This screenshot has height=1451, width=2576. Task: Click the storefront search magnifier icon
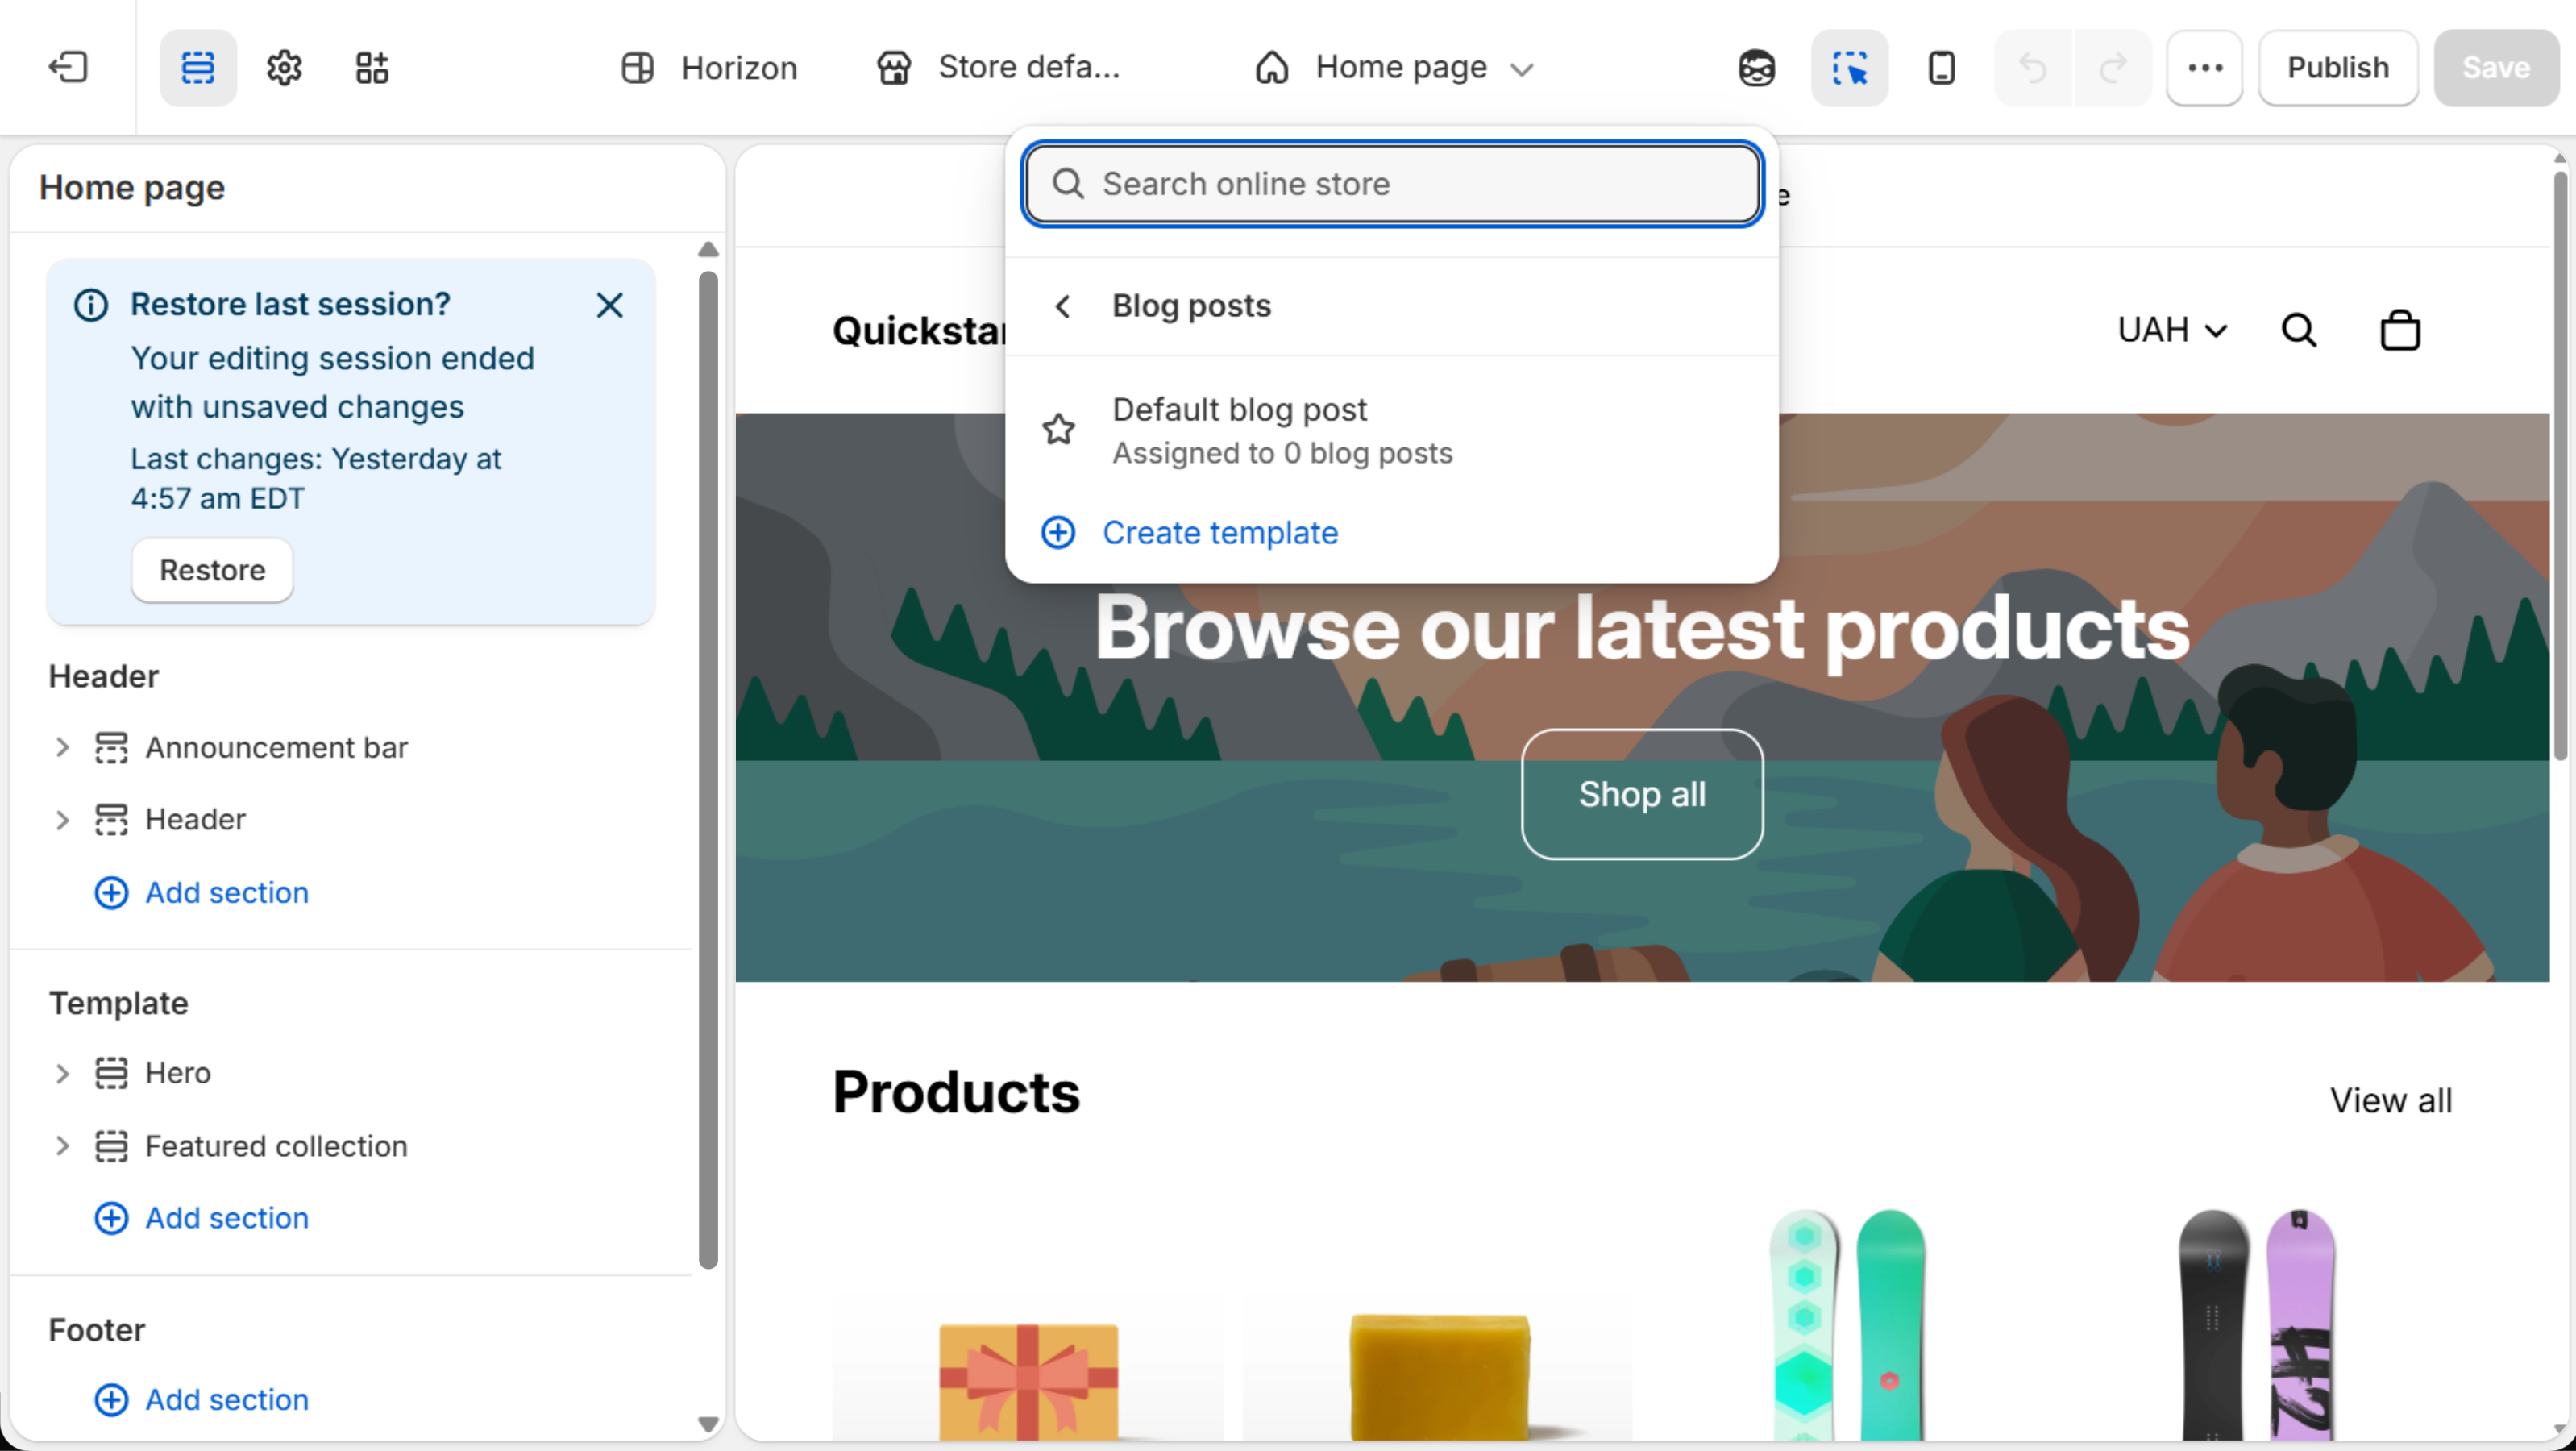[2299, 330]
